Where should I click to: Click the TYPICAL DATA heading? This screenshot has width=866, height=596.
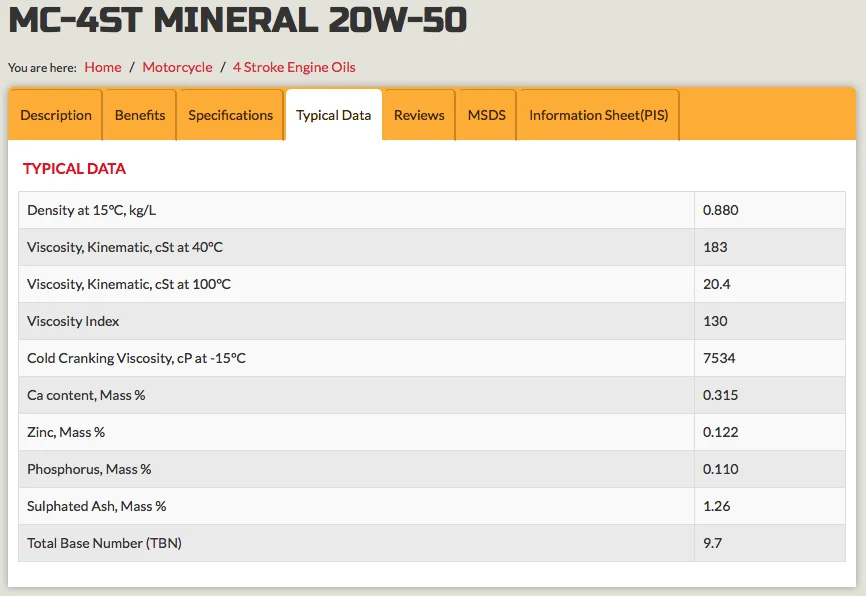pyautogui.click(x=74, y=168)
